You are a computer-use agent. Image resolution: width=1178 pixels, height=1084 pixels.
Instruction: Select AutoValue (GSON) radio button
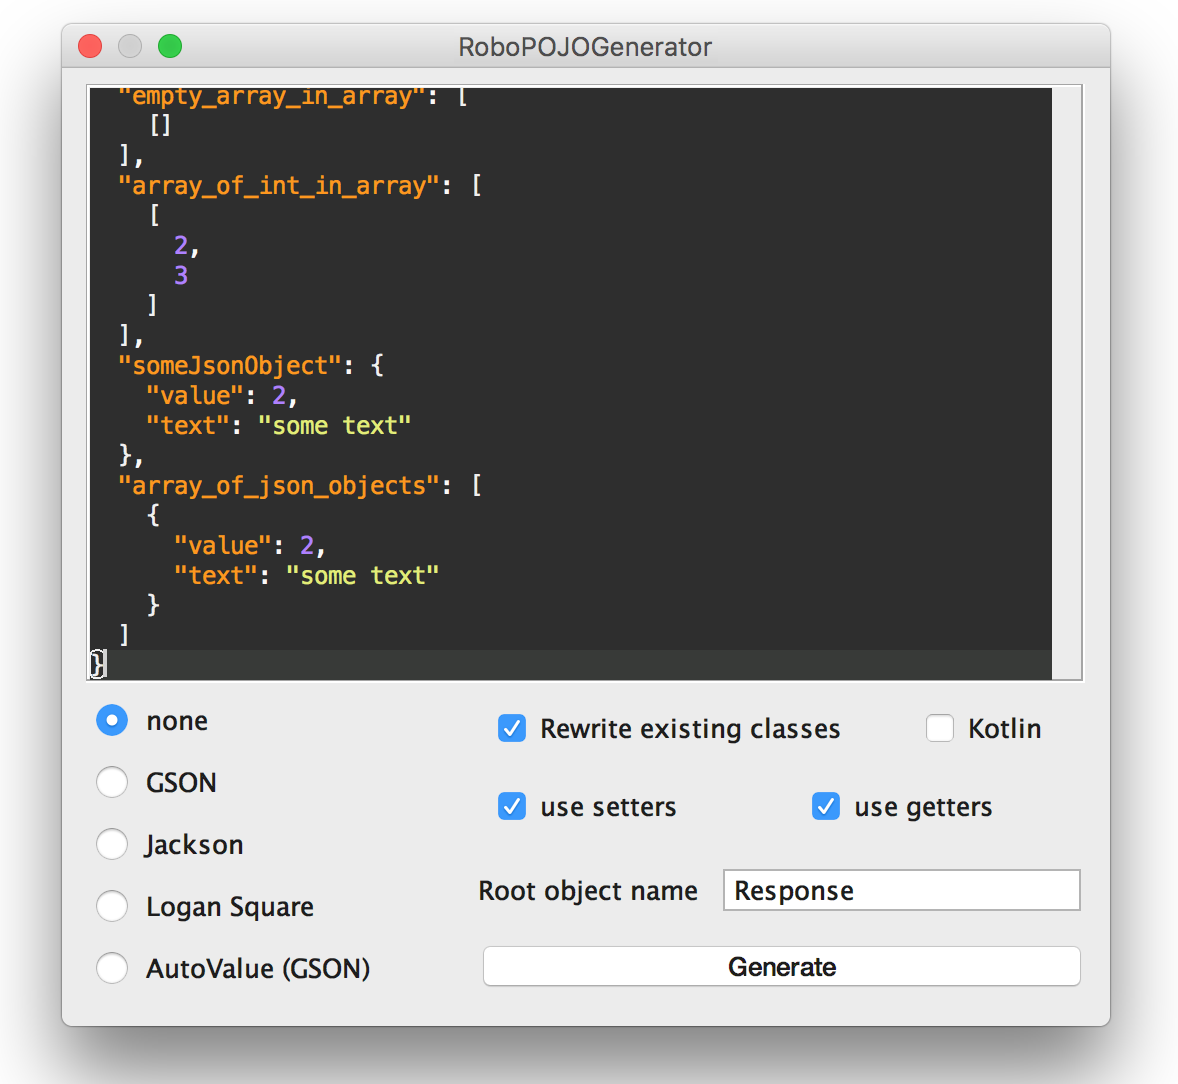112,968
